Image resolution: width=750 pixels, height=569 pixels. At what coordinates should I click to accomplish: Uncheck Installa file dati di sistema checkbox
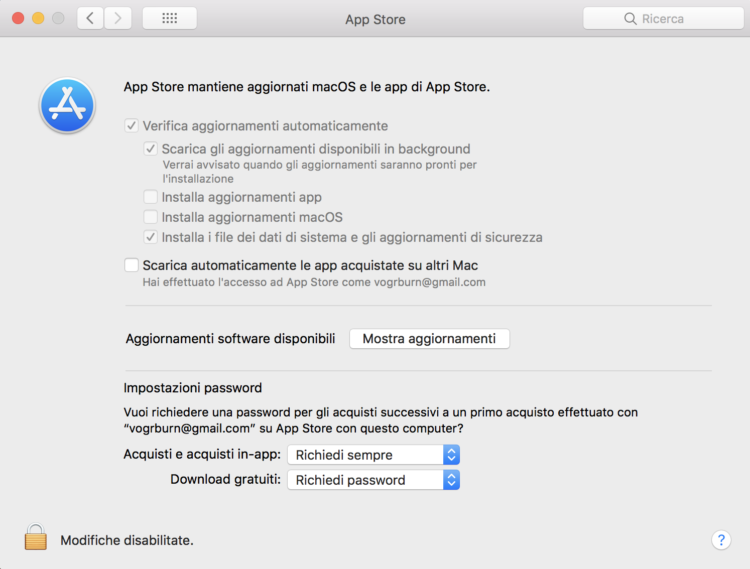[x=150, y=237]
